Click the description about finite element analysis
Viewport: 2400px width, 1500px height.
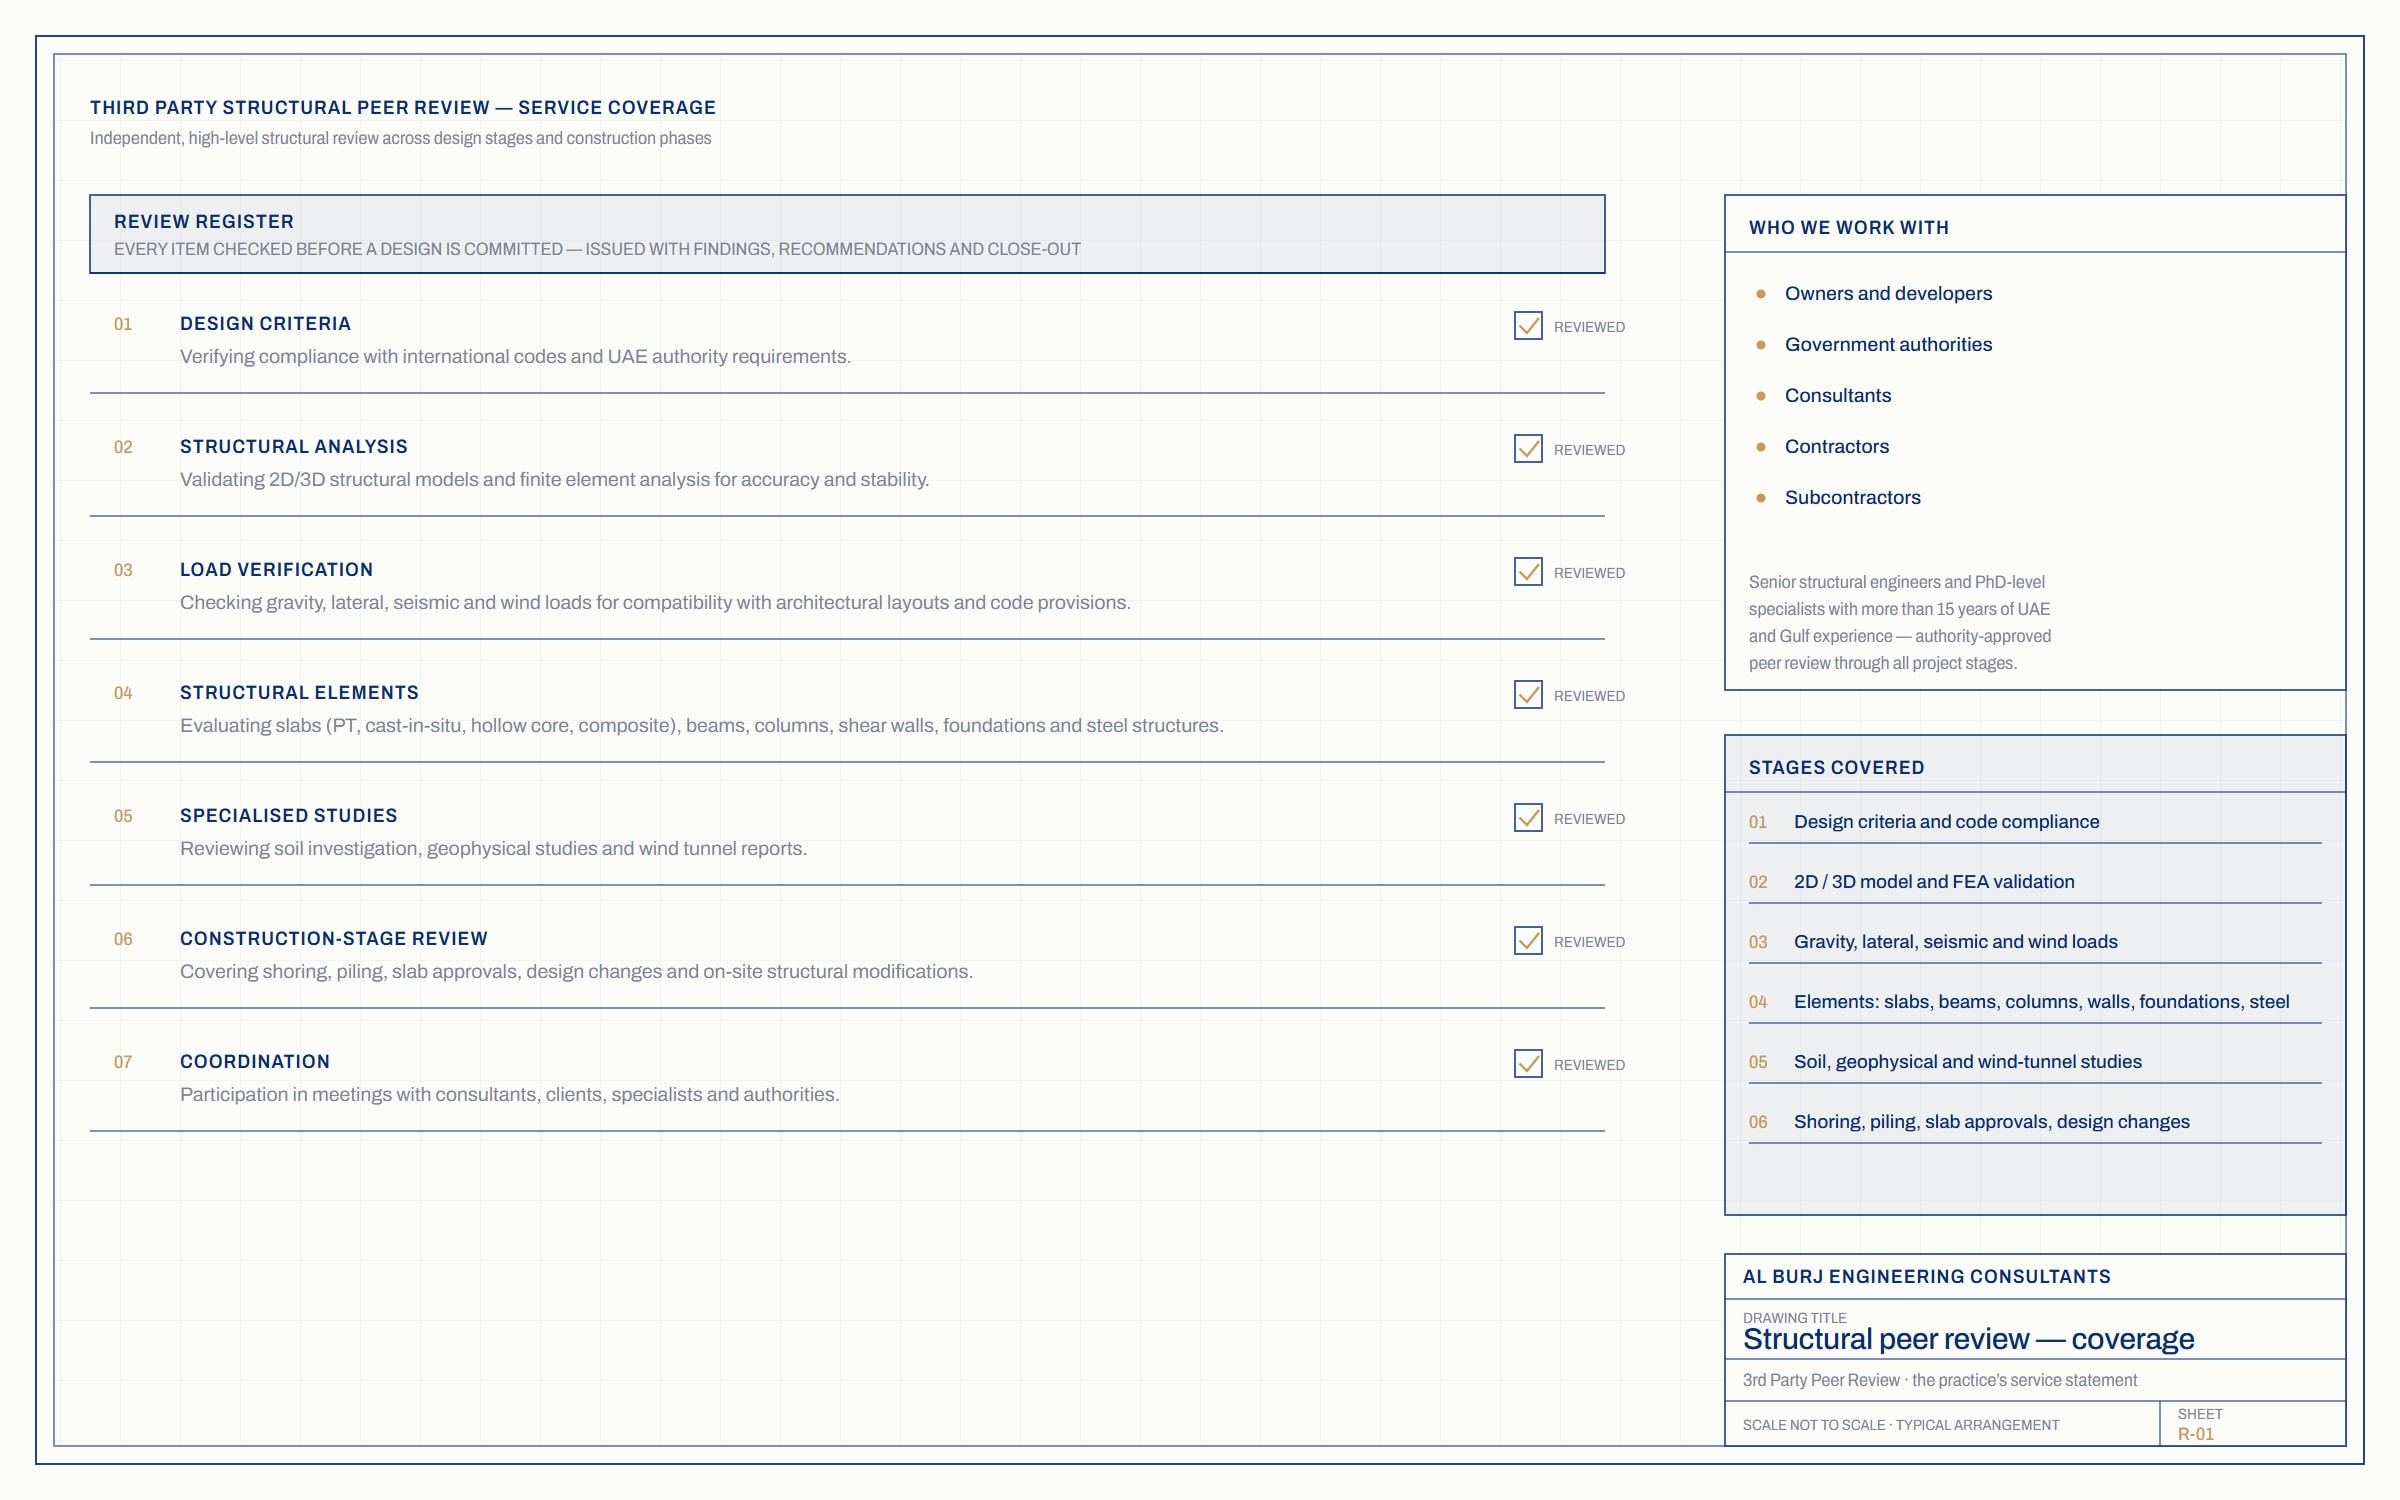pos(554,480)
